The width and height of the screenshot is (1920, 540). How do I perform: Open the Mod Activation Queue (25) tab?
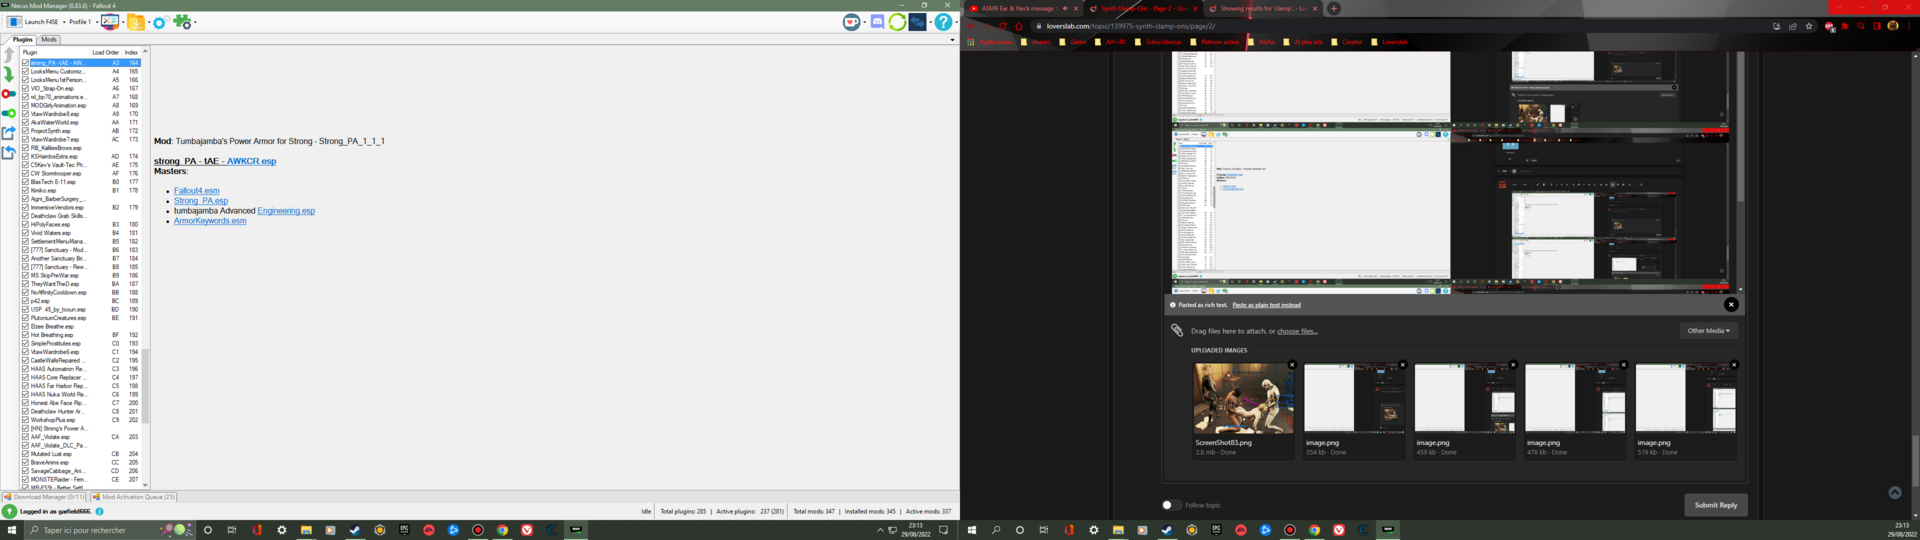pos(134,496)
